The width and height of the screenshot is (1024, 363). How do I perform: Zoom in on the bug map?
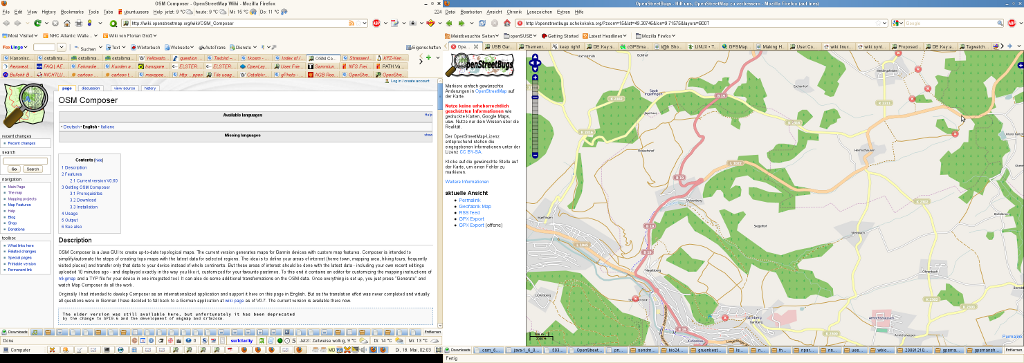(x=535, y=78)
